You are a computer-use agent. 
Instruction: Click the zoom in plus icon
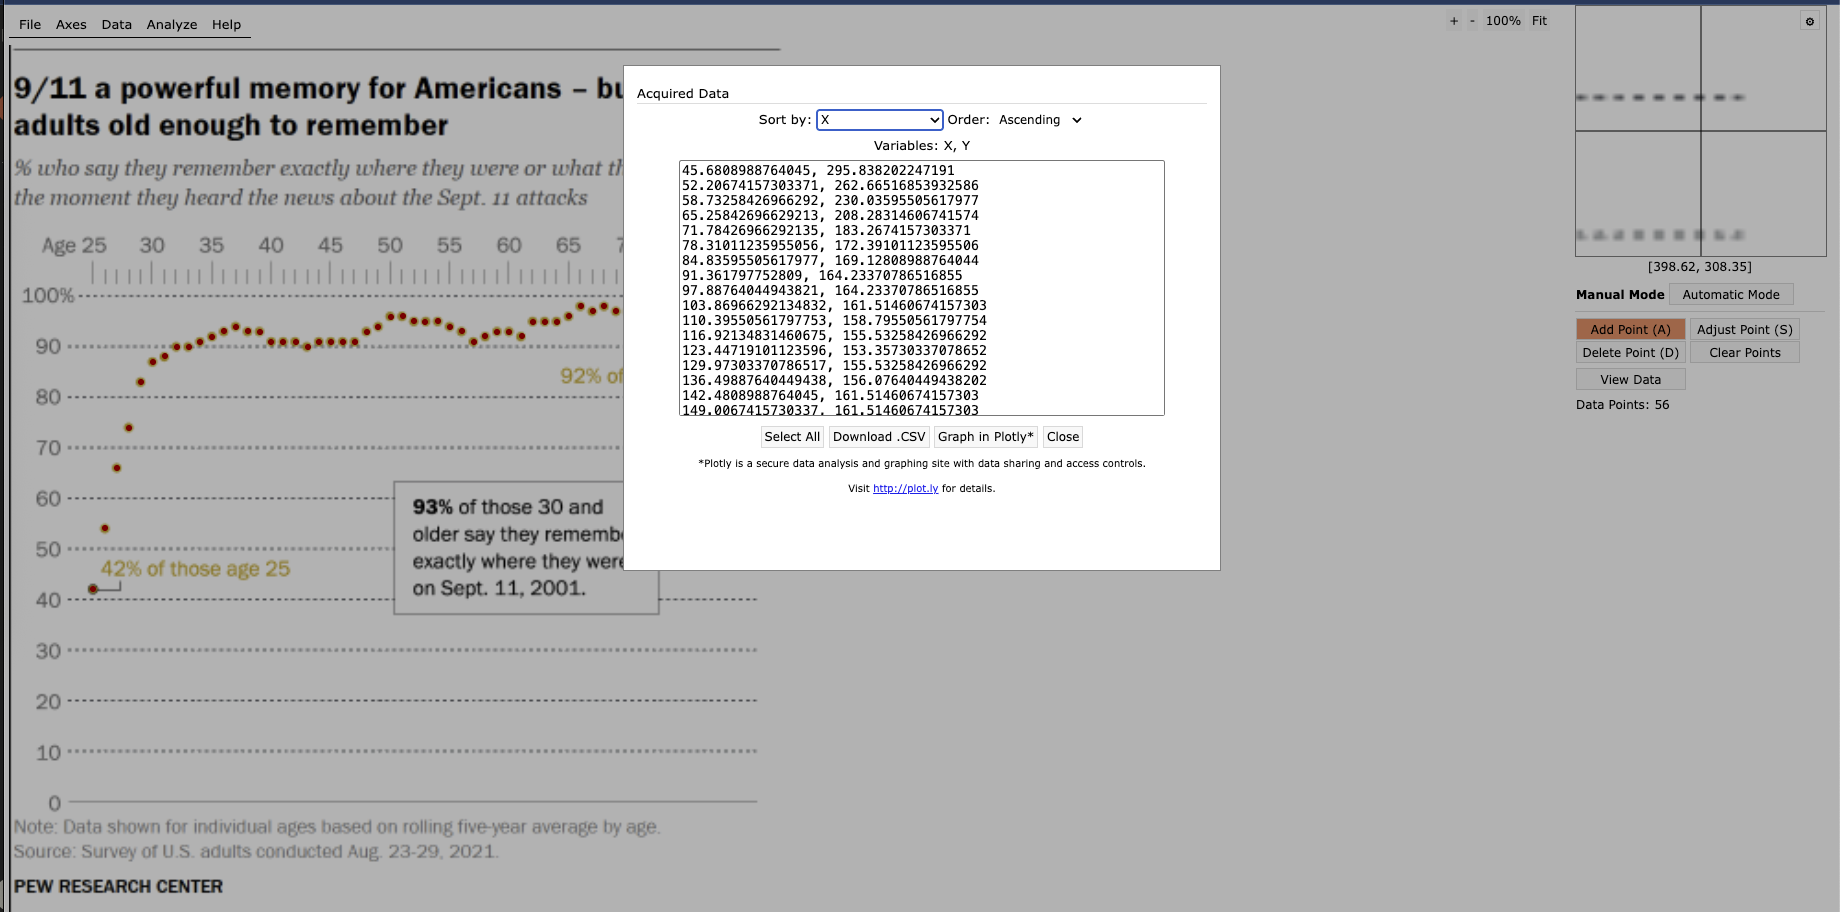(x=1454, y=21)
